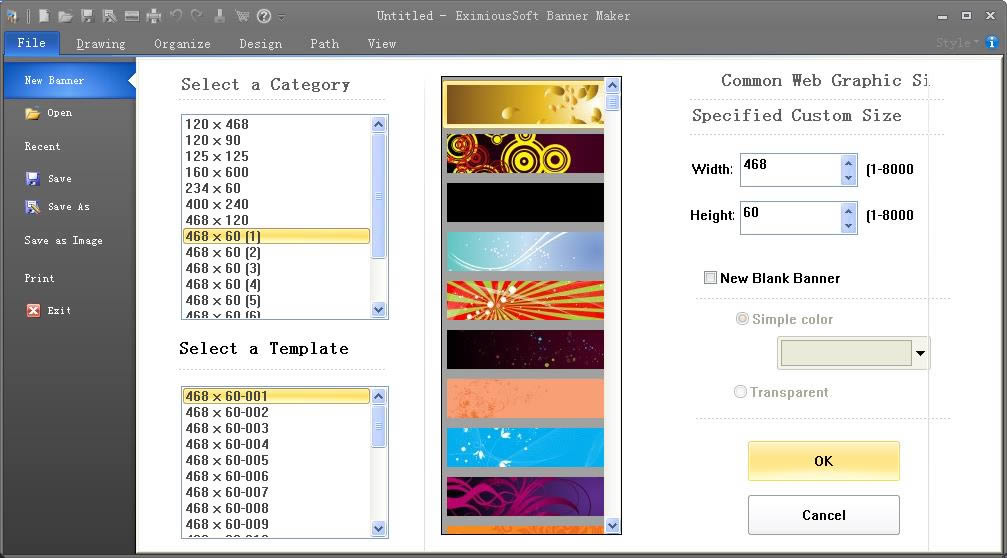Switch to the Drawing tab
This screenshot has height=558, width=1007.
click(x=101, y=44)
